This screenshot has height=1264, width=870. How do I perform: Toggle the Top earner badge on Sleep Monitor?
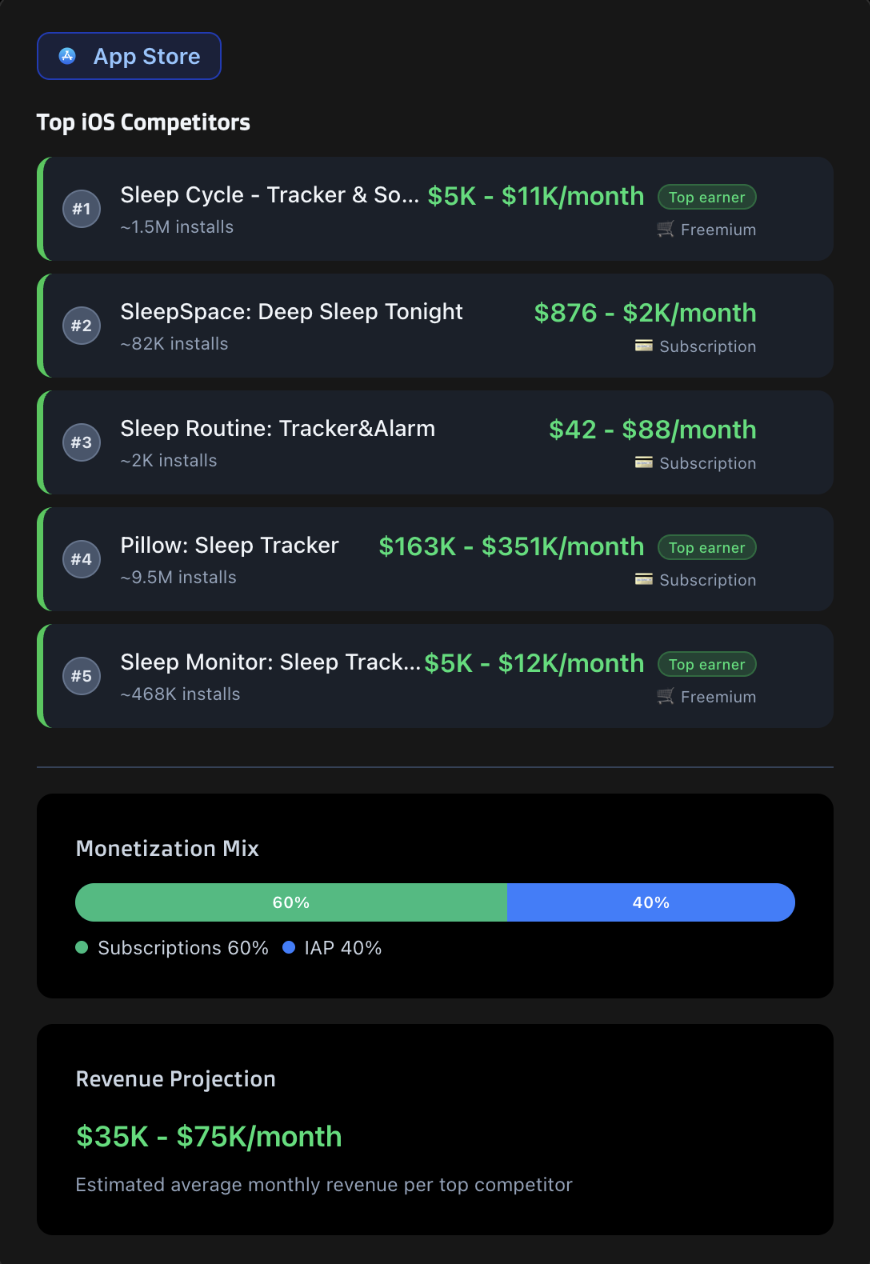(706, 663)
